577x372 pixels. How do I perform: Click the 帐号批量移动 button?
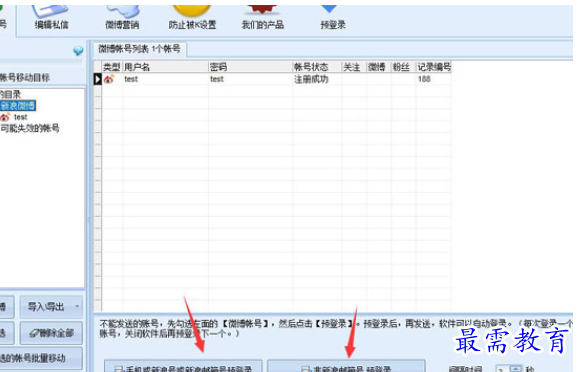40,358
